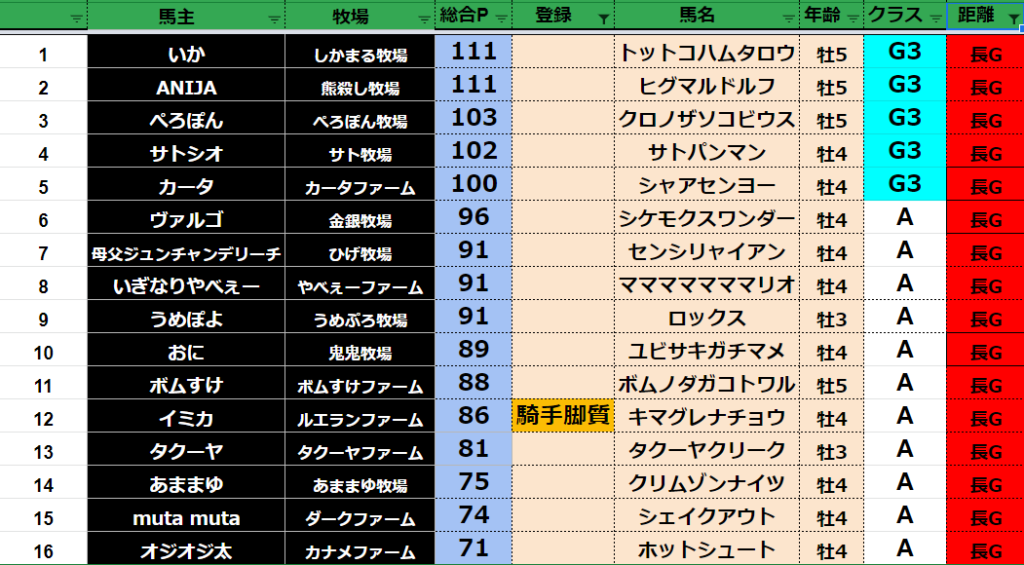Select red 長G cell in row 16
The width and height of the screenshot is (1024, 565).
(985, 549)
